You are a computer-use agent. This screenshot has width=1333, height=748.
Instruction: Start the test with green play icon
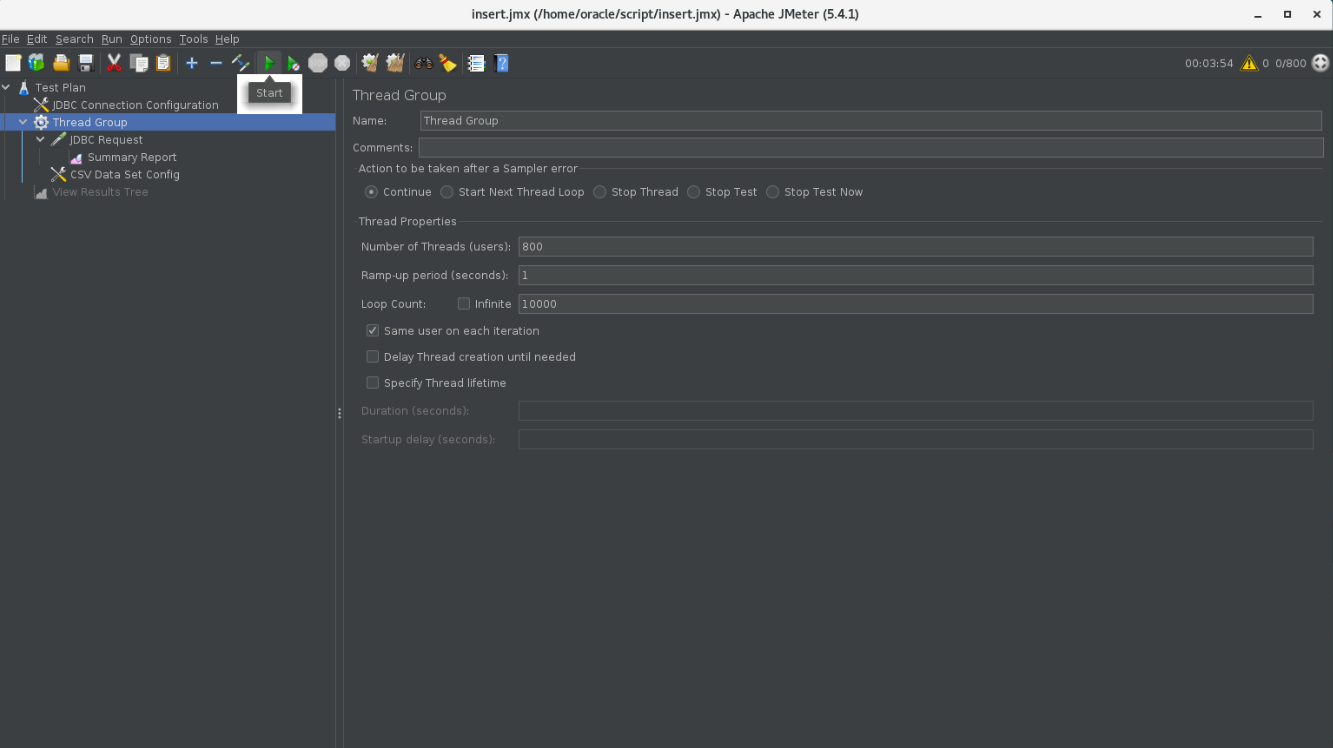[269, 63]
